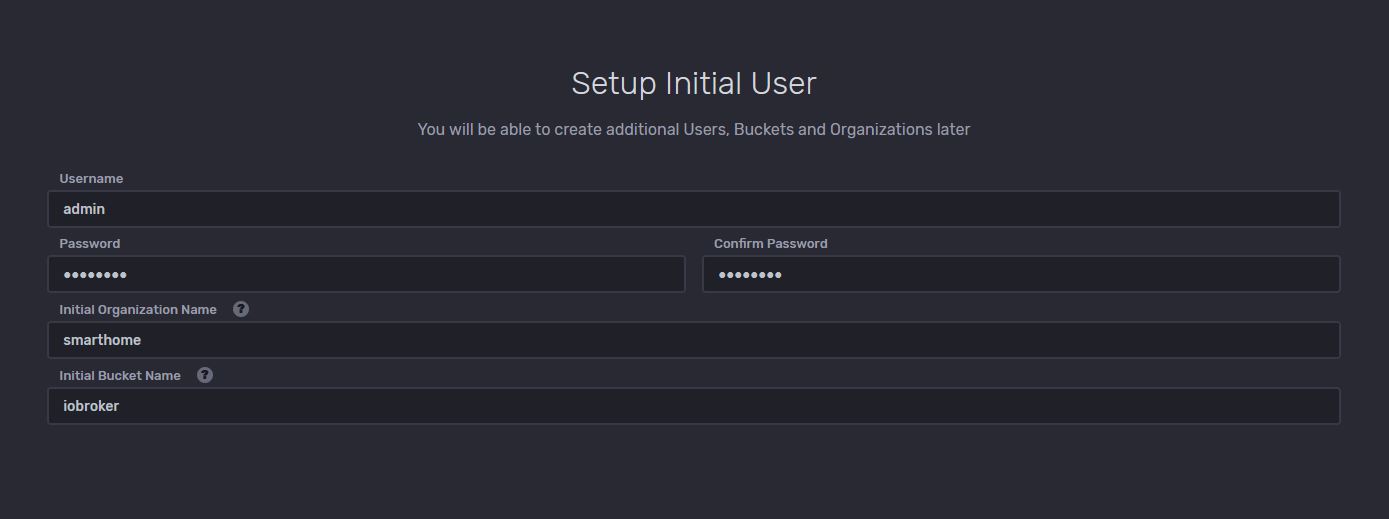
Task: Place cursor on the 'iobroker' text
Action: coord(91,406)
